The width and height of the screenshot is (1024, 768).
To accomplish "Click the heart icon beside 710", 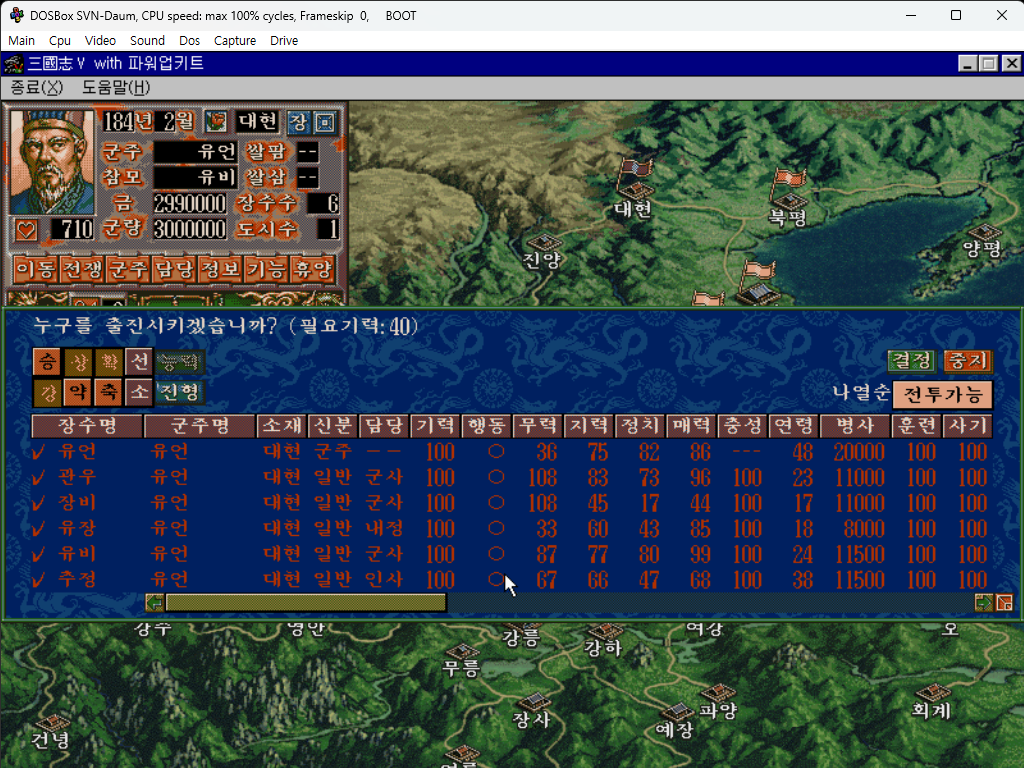I will 26,230.
